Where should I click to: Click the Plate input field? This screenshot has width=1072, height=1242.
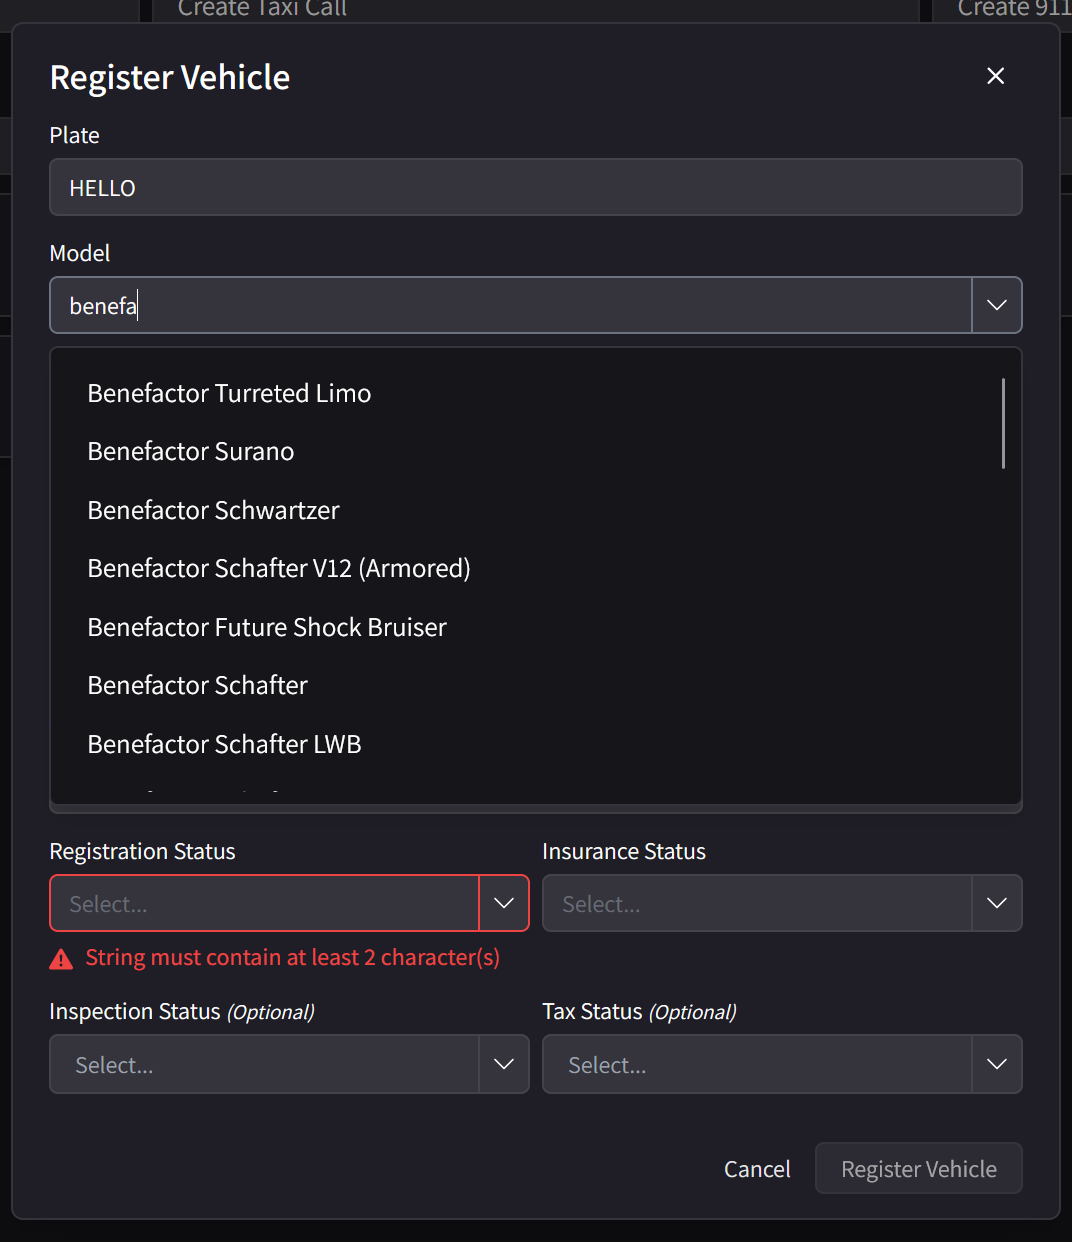click(535, 188)
